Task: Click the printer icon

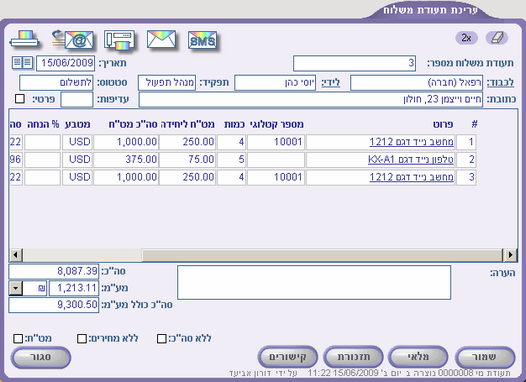Action: click(x=24, y=40)
